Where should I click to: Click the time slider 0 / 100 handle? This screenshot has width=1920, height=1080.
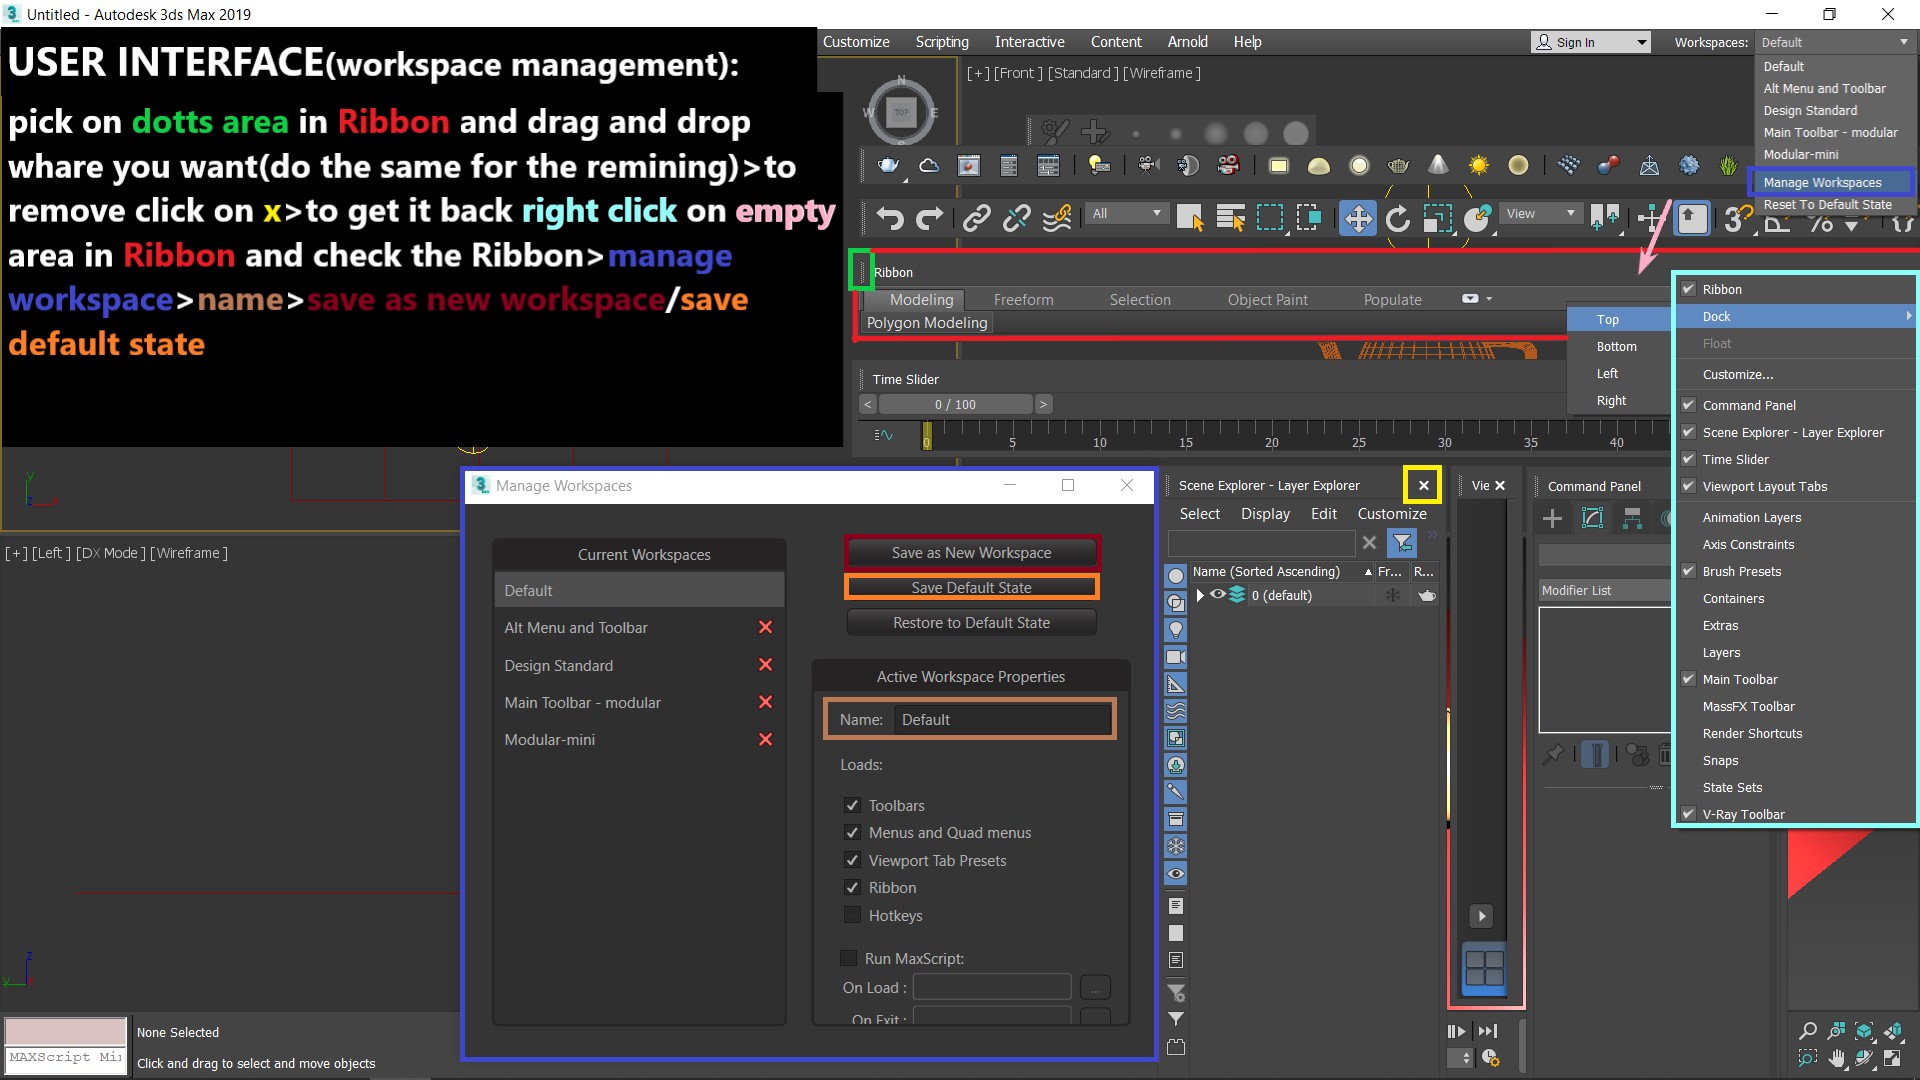[954, 404]
